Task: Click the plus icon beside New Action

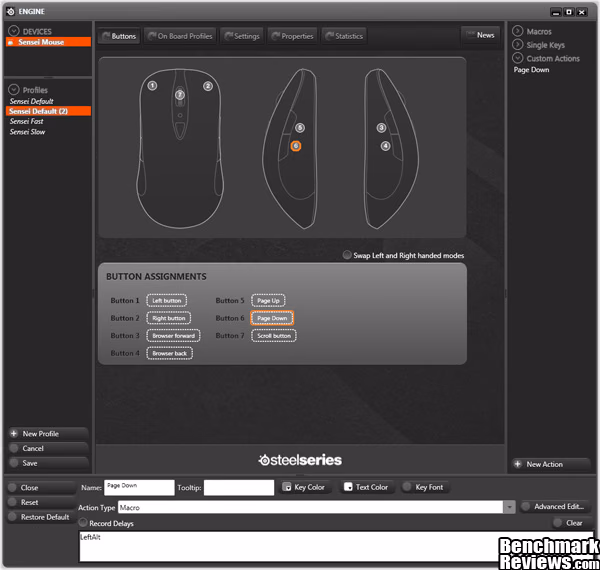Action: click(518, 464)
